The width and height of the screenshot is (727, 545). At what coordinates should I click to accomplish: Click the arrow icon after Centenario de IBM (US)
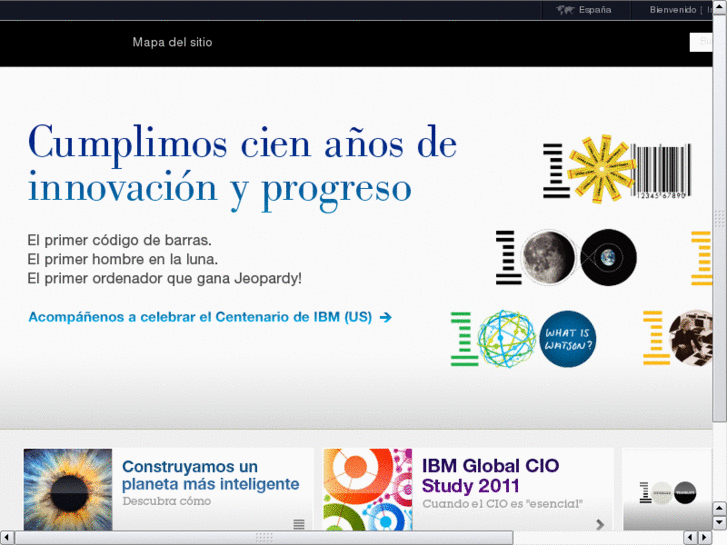(386, 317)
